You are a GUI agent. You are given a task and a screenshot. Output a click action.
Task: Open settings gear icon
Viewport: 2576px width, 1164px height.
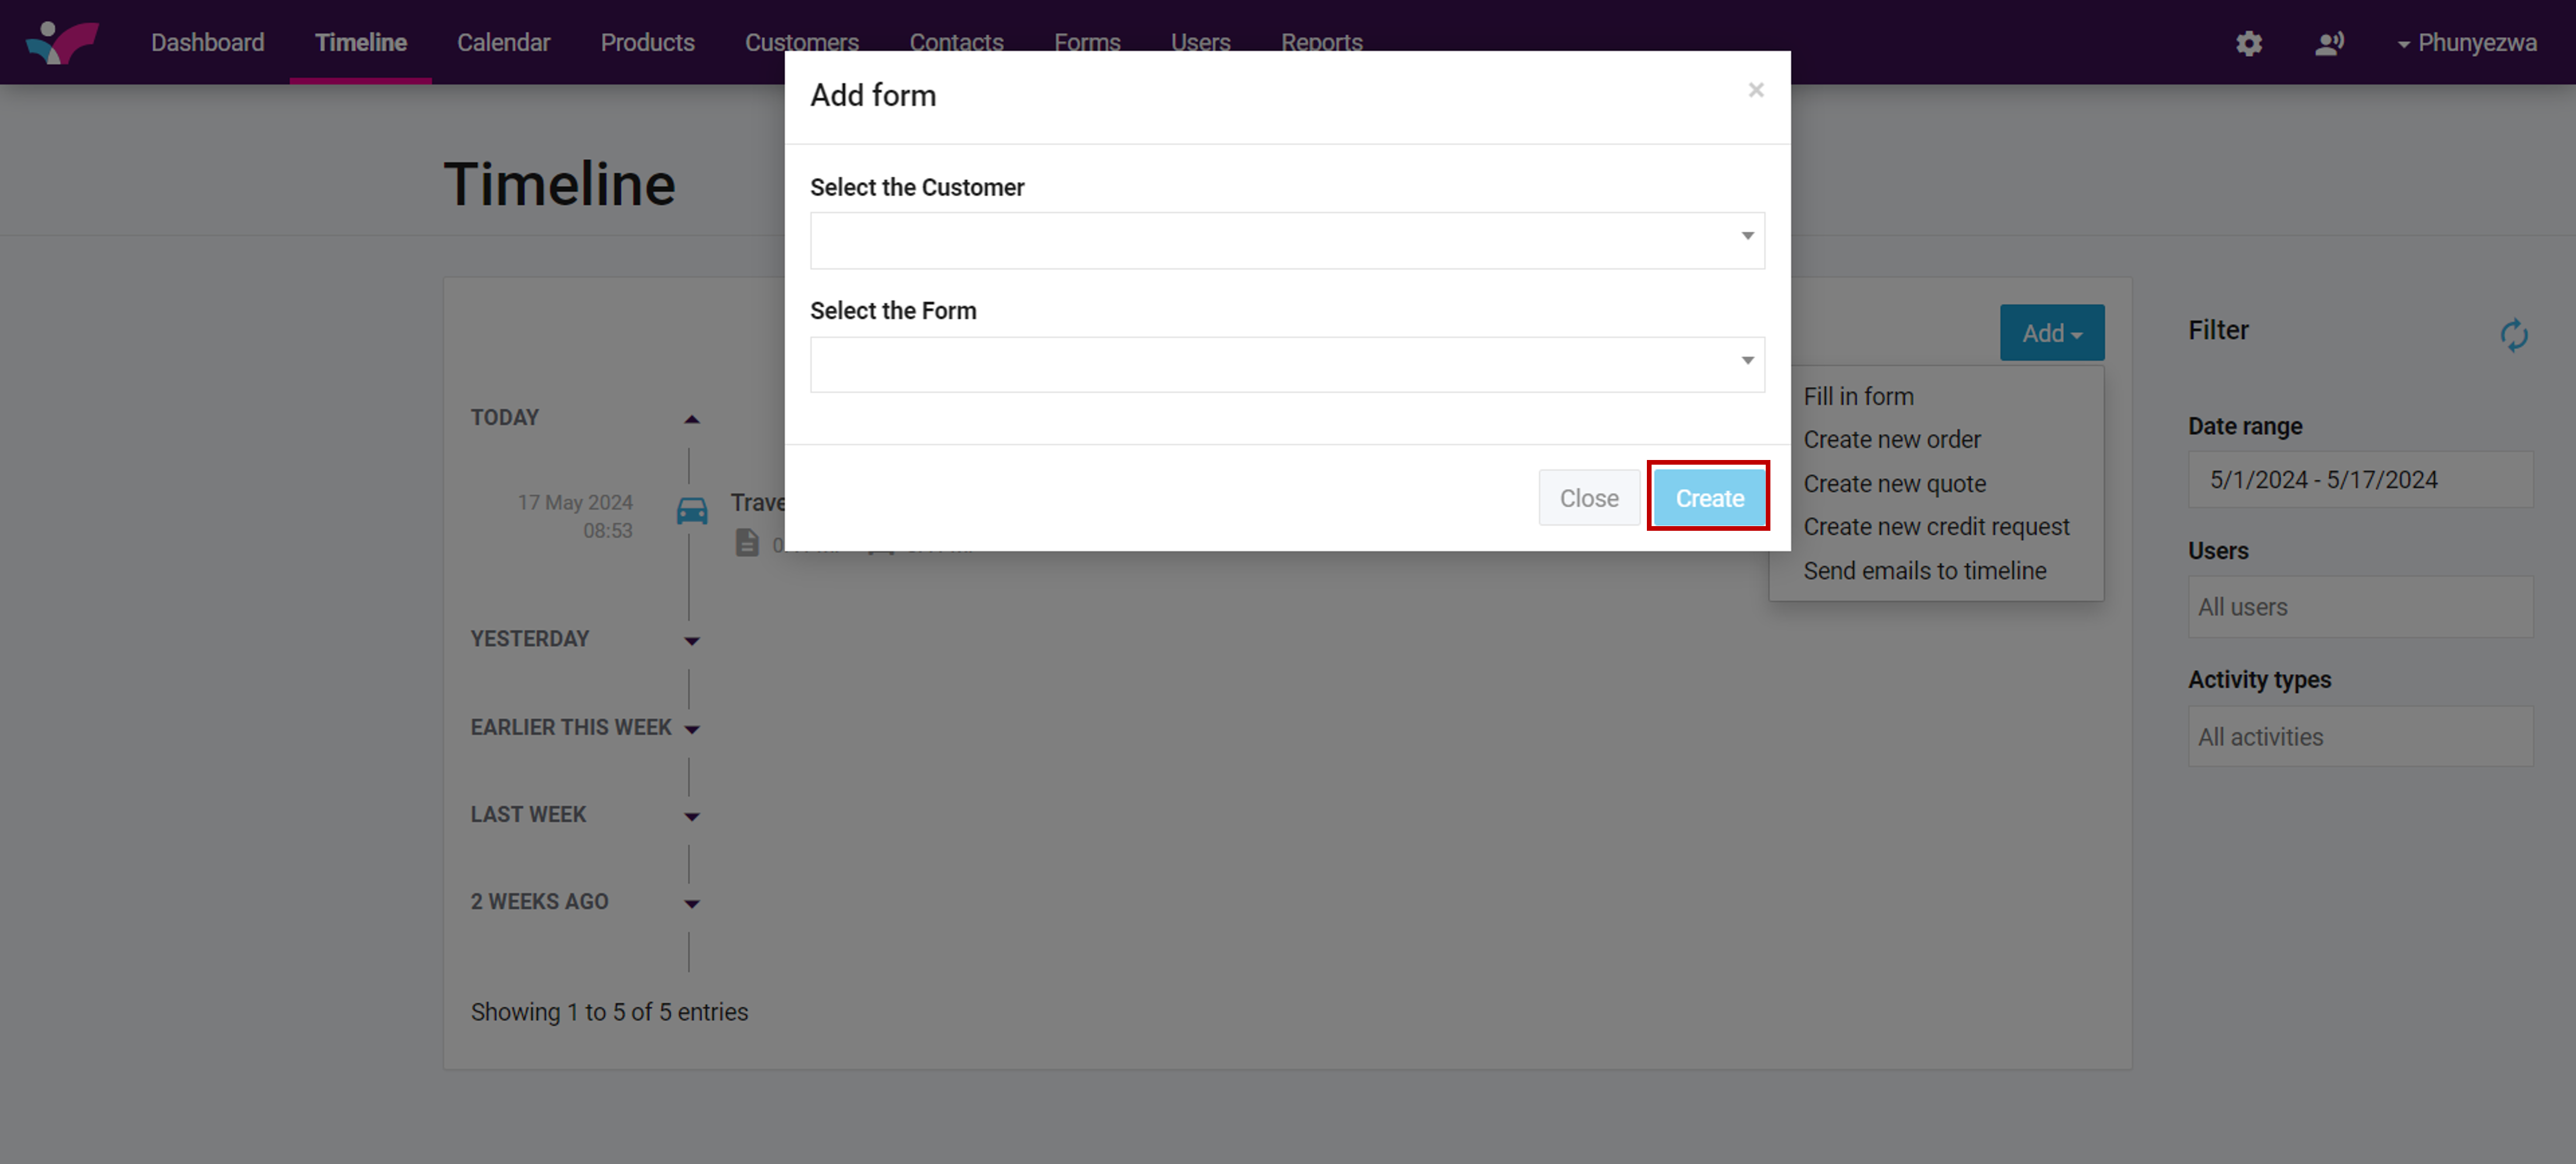coord(2248,43)
